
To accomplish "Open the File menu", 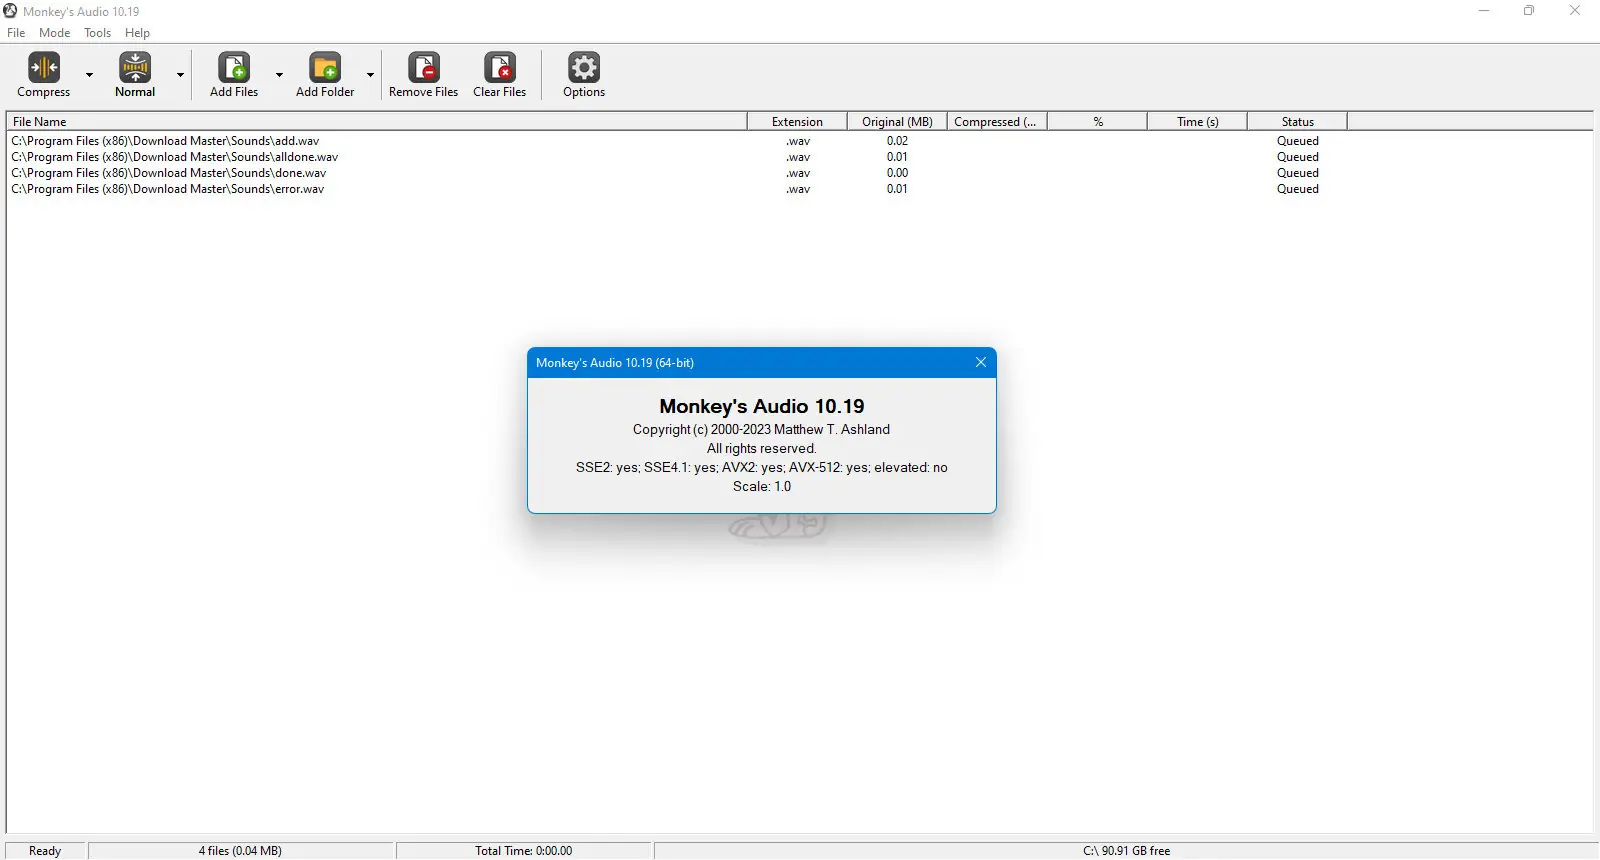I will pyautogui.click(x=16, y=33).
